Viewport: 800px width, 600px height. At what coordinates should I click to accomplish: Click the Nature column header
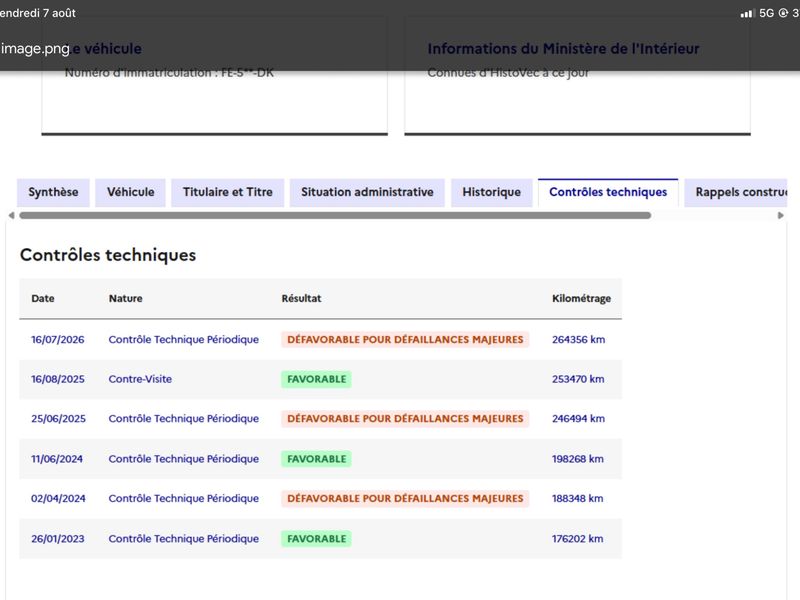tap(126, 298)
